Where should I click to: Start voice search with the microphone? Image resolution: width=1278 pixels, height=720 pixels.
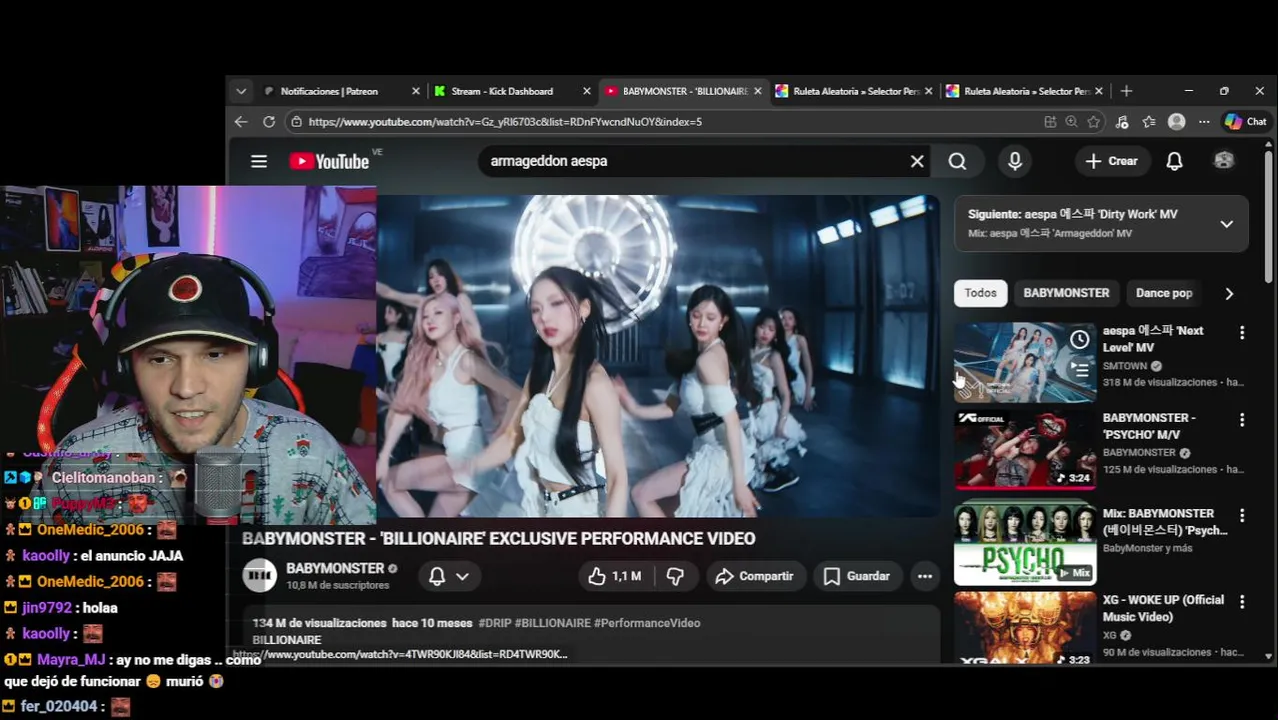pos(1015,161)
